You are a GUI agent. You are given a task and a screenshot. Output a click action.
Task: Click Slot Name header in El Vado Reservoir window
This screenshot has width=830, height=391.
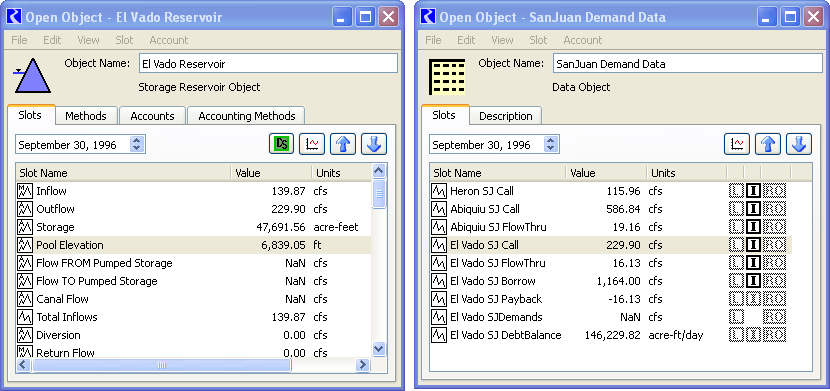pos(123,173)
